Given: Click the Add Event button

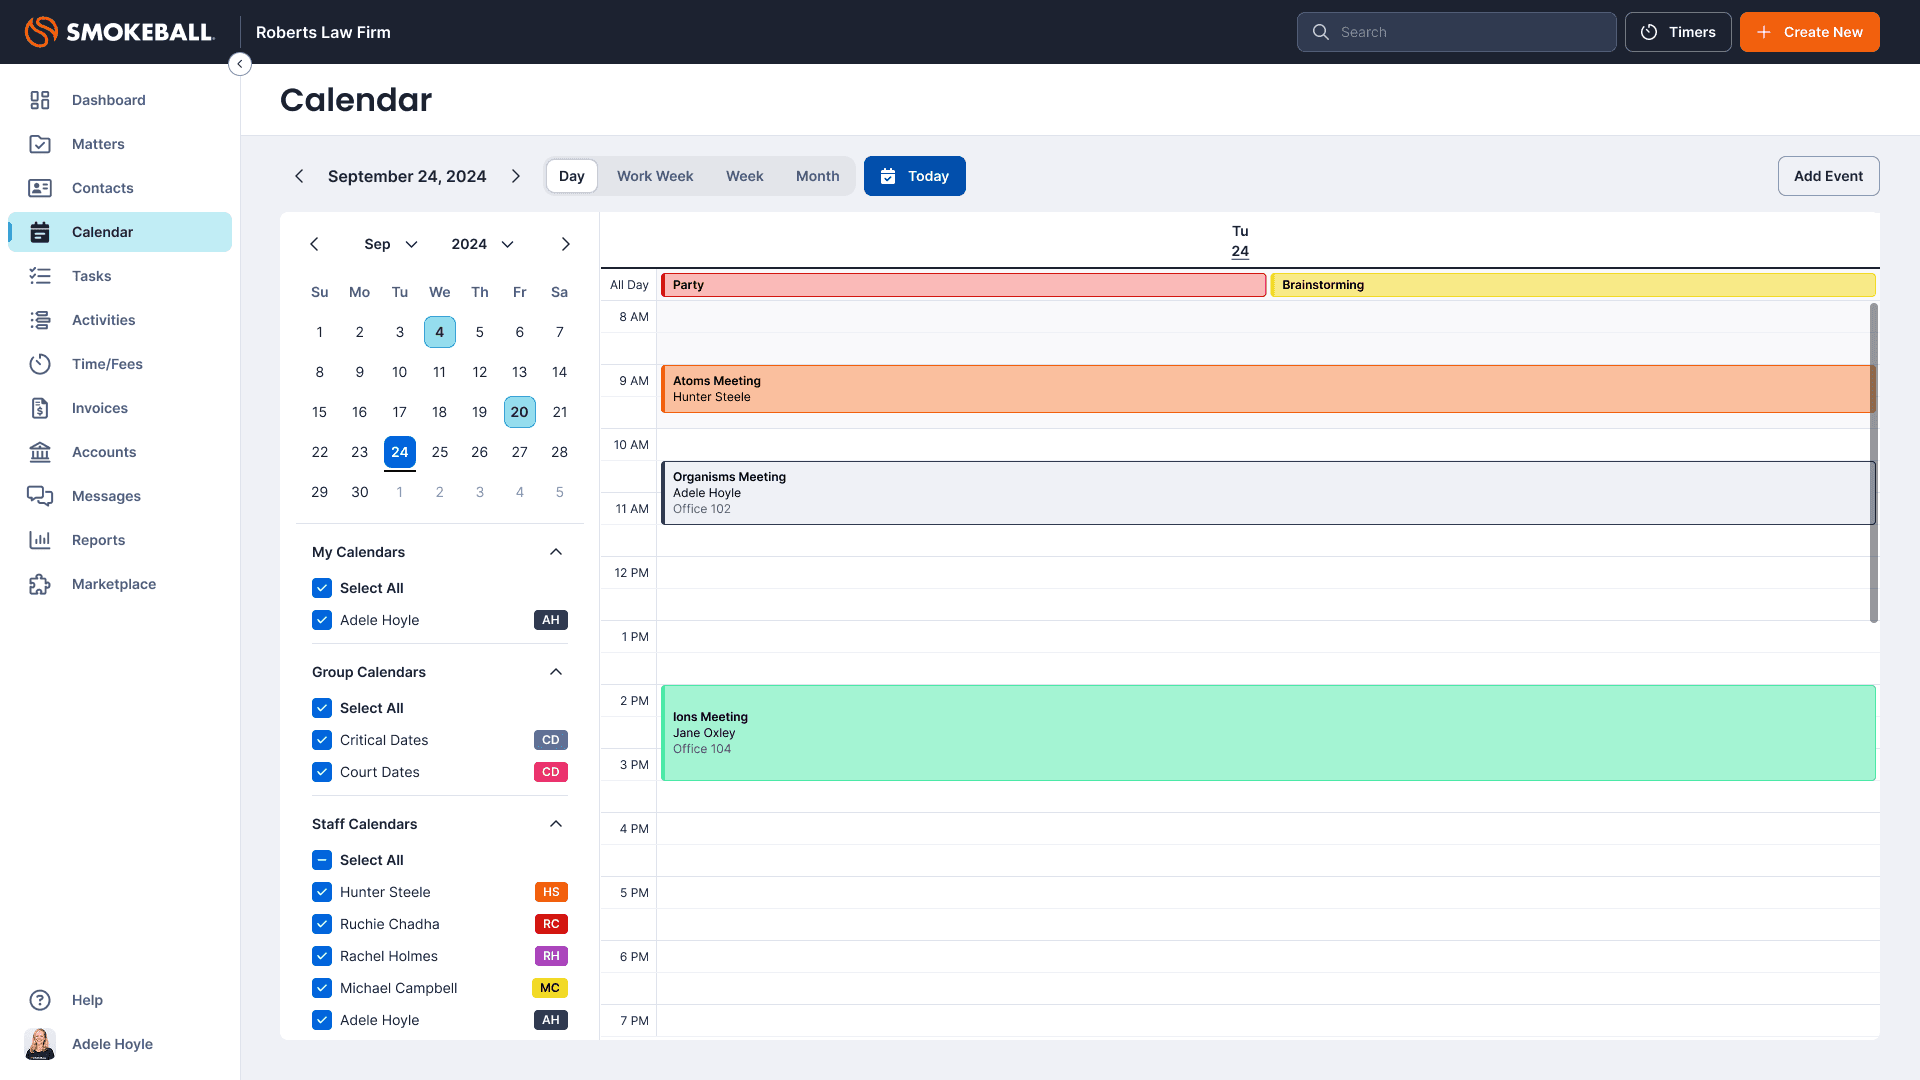Looking at the screenshot, I should 1828,176.
